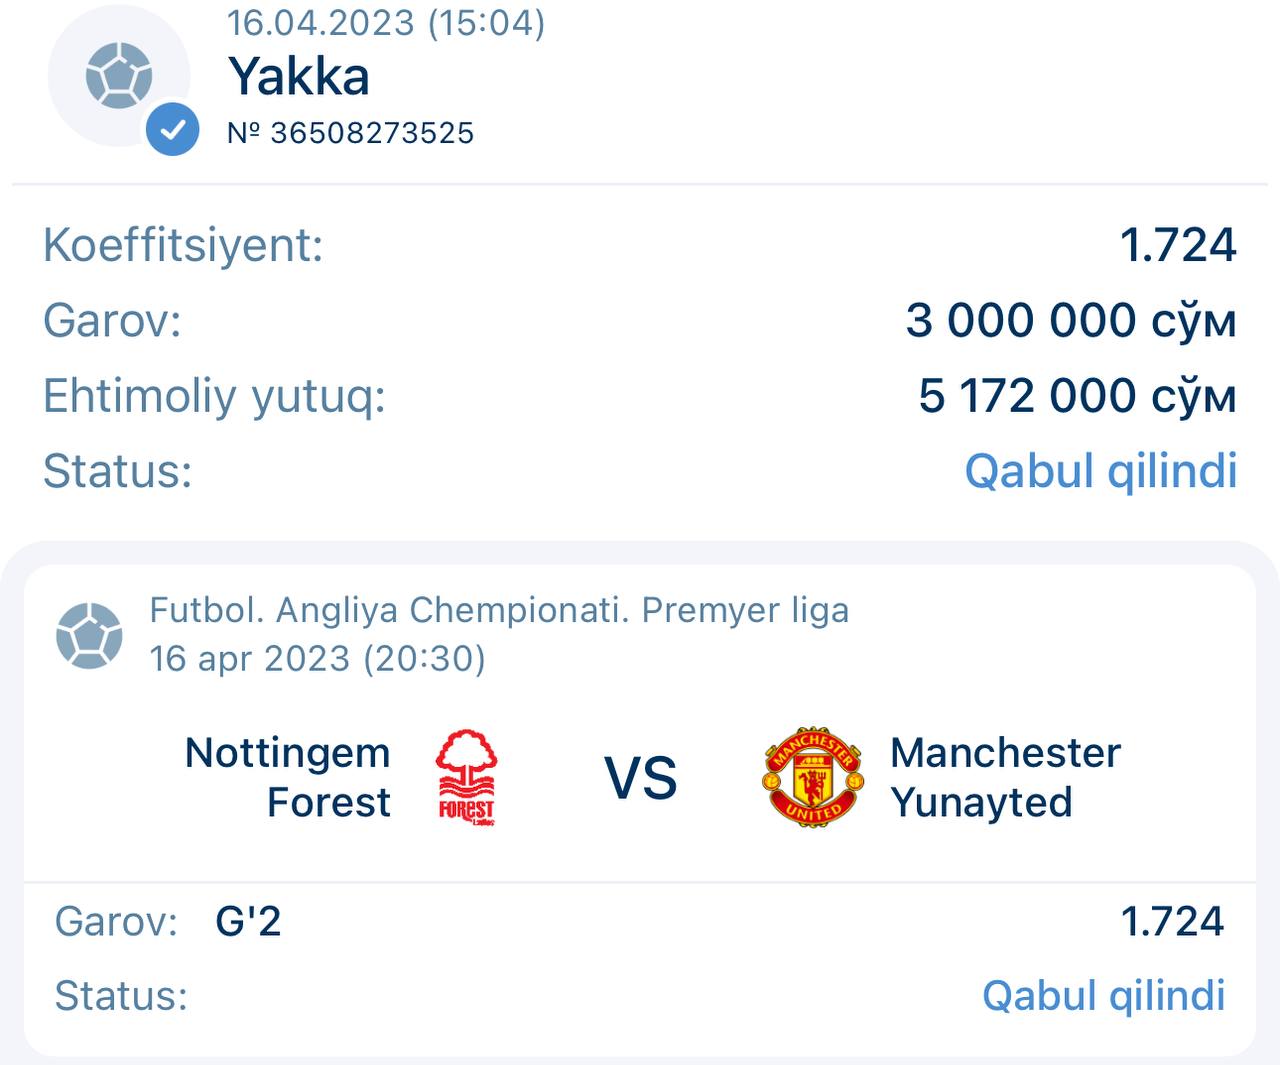Click the bet timestamp 16.04.2023 (15:04)
Image resolution: width=1280 pixels, height=1065 pixels.
[386, 21]
